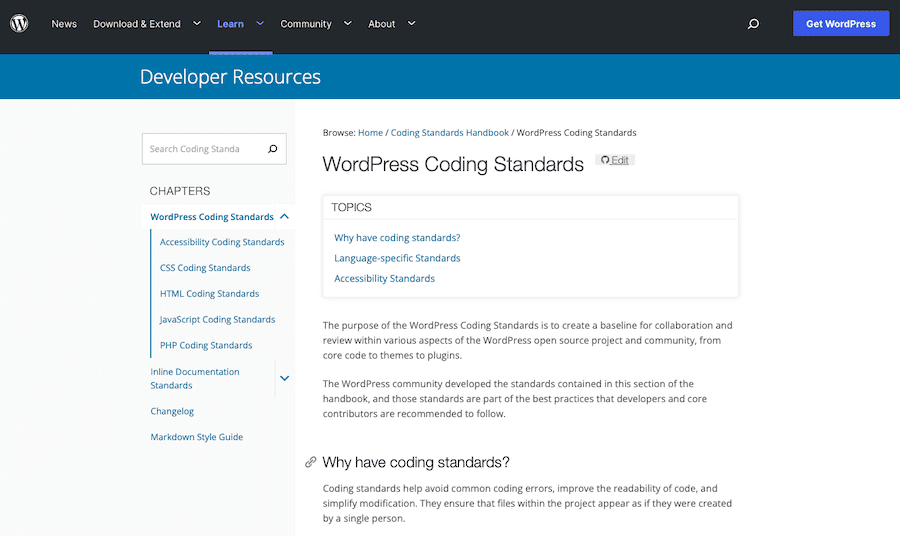Click the Get WordPress button
900x536 pixels.
click(840, 24)
